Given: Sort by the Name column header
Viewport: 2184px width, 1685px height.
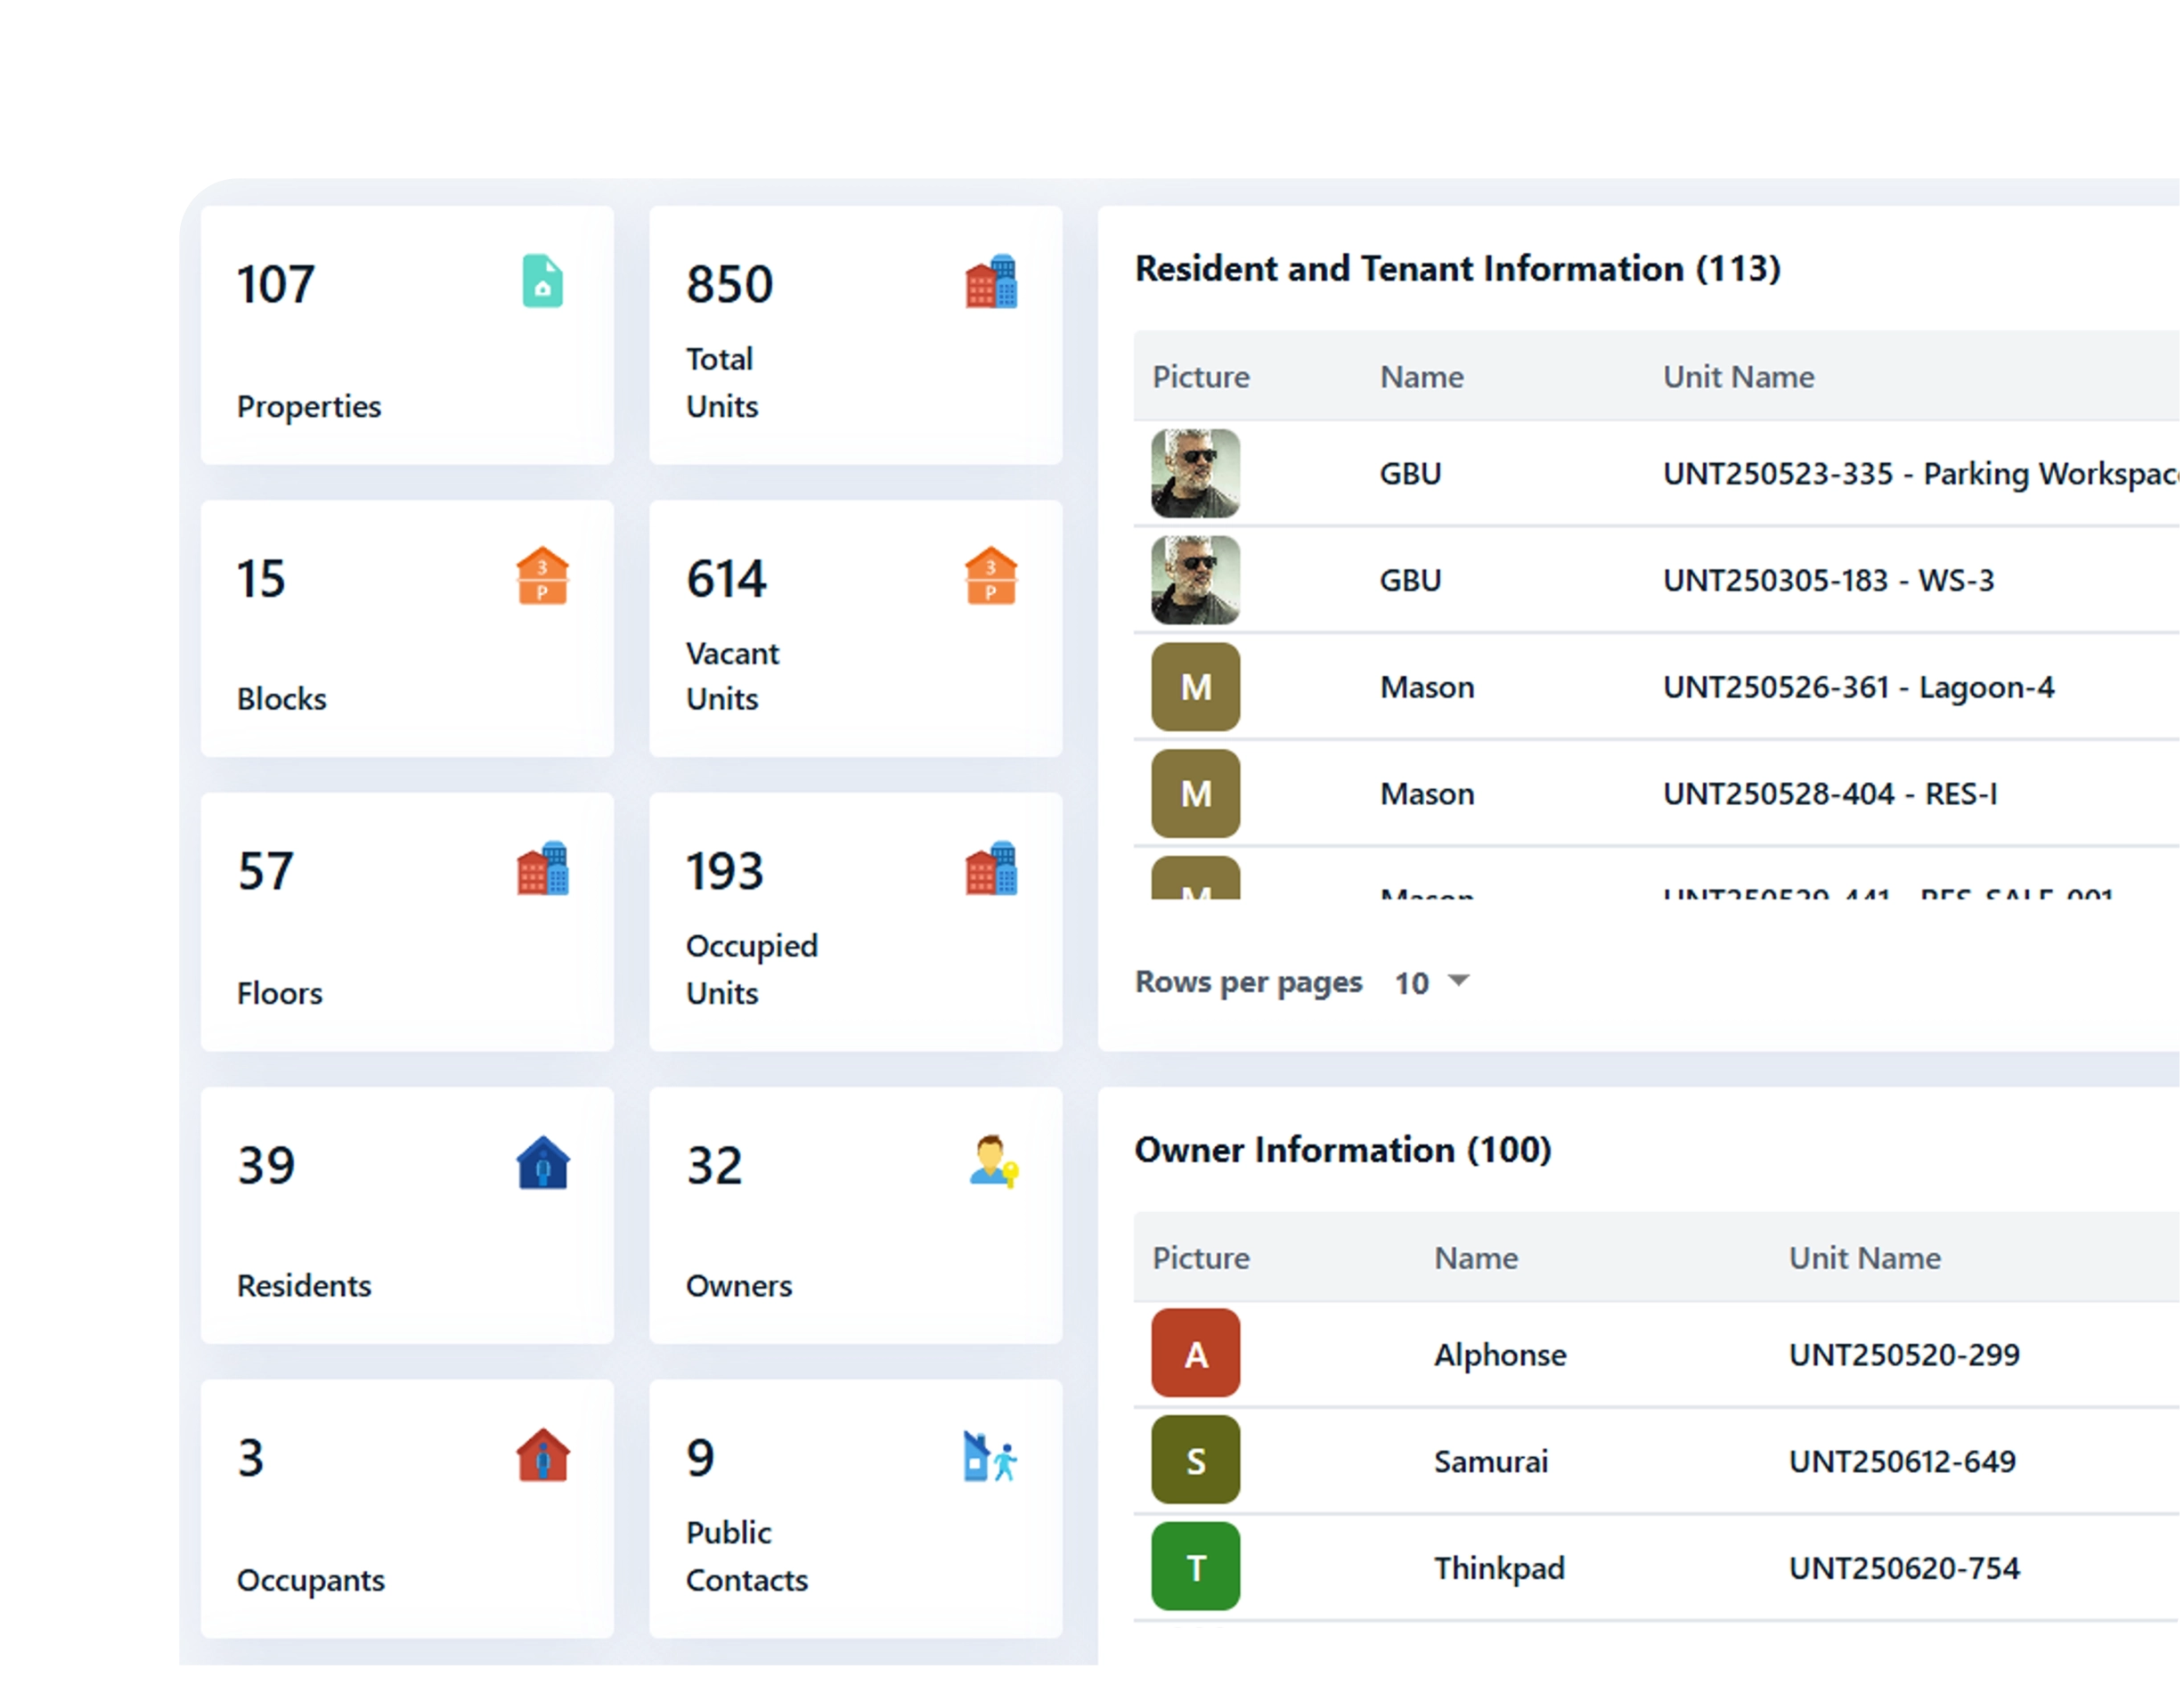Looking at the screenshot, I should (1421, 377).
